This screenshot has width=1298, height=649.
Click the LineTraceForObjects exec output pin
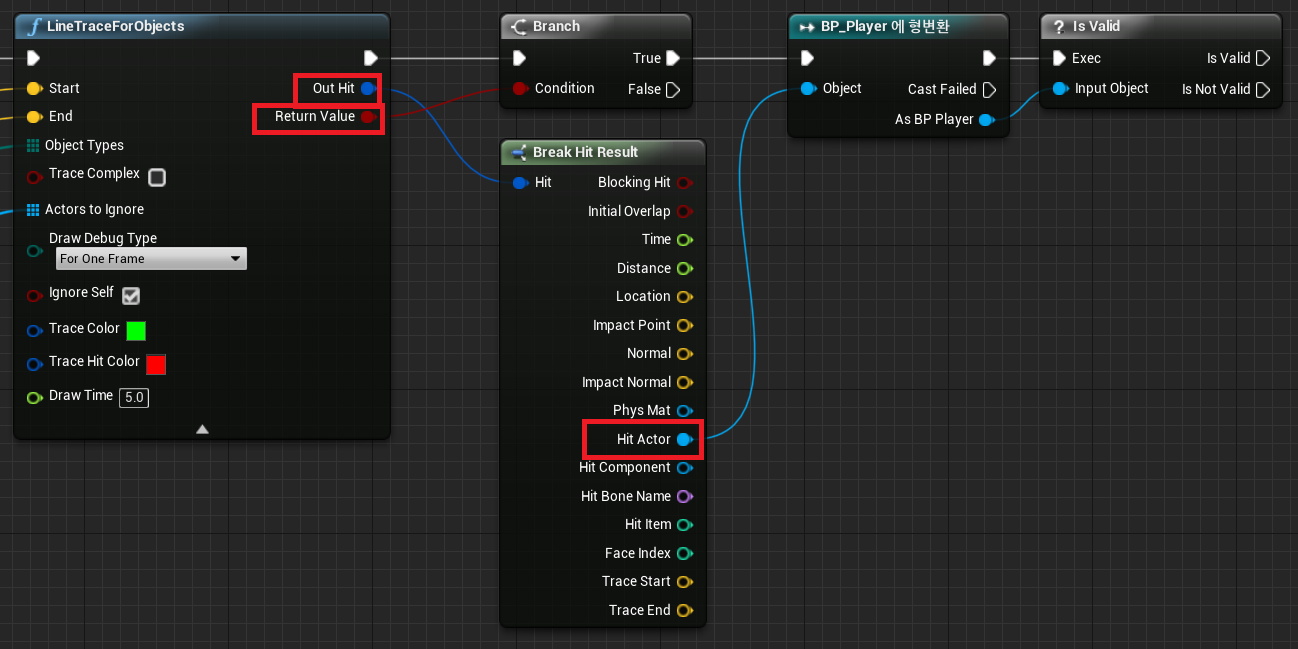(x=371, y=58)
